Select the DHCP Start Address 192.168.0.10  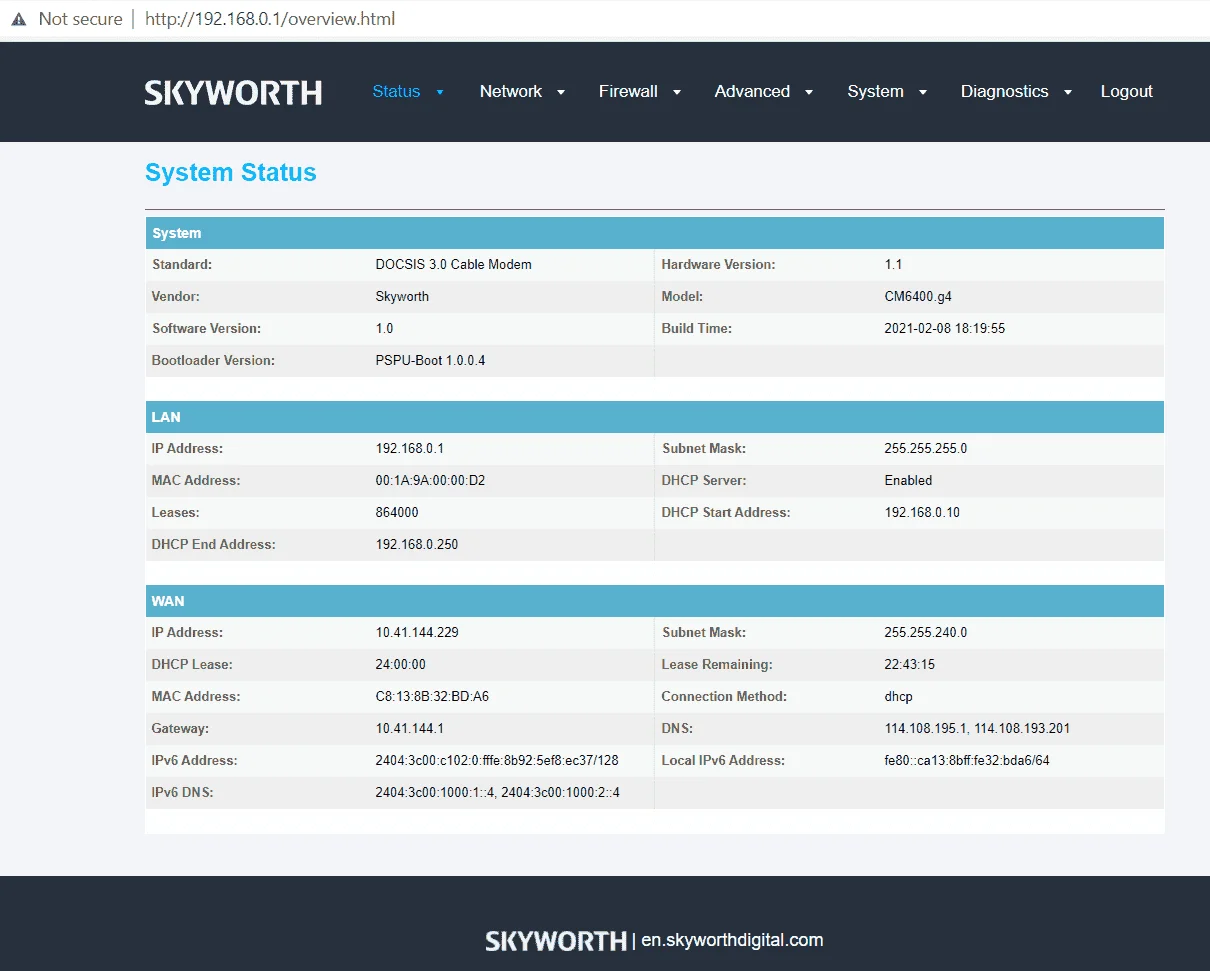(x=923, y=513)
